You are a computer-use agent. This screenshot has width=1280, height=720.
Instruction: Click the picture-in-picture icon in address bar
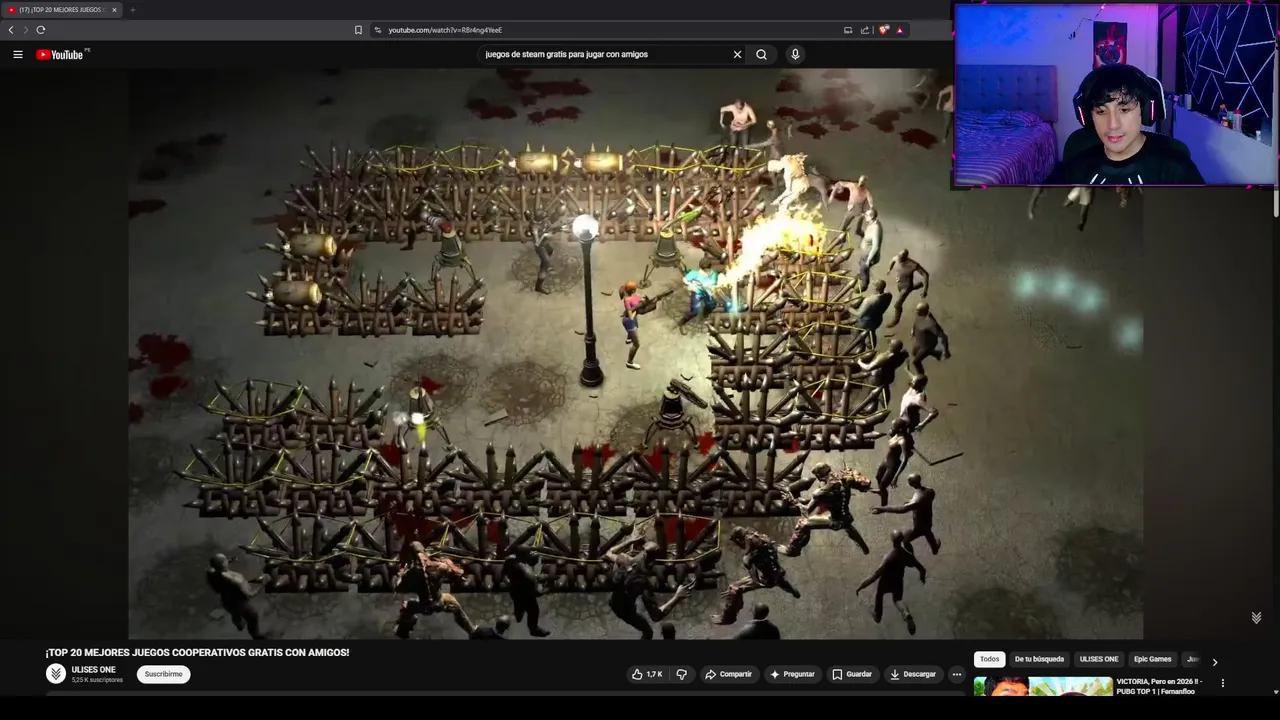(x=848, y=30)
